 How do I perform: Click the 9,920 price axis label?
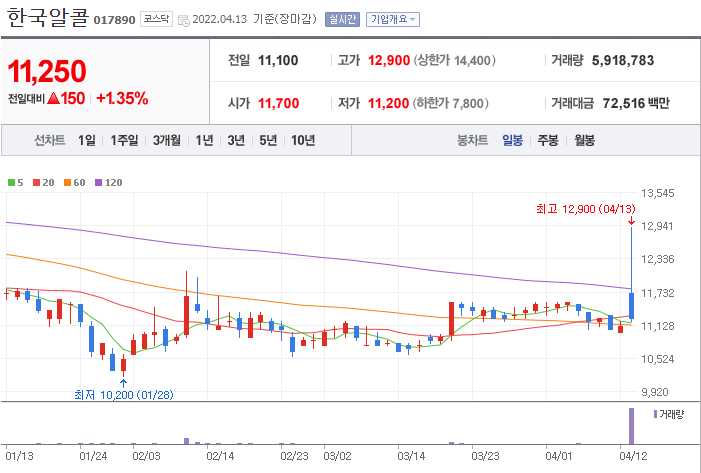(x=655, y=392)
